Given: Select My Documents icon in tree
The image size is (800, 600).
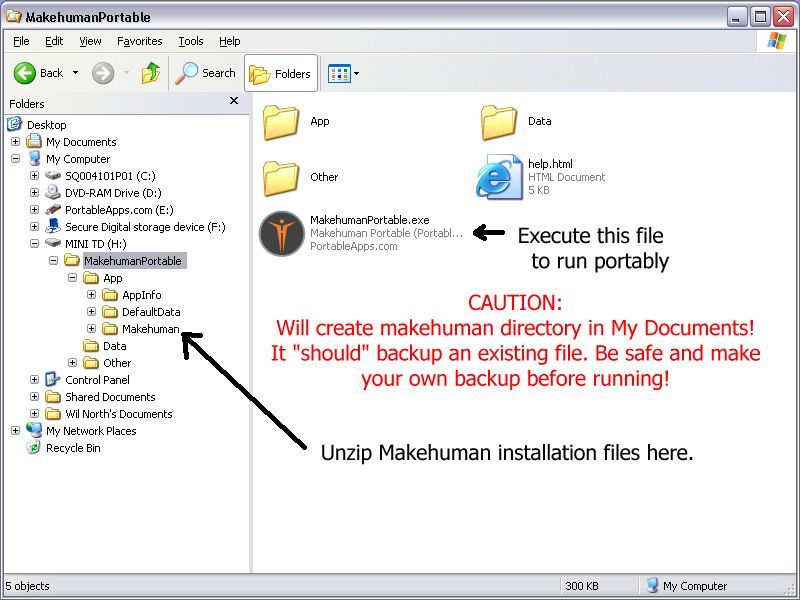Looking at the screenshot, I should pos(34,141).
